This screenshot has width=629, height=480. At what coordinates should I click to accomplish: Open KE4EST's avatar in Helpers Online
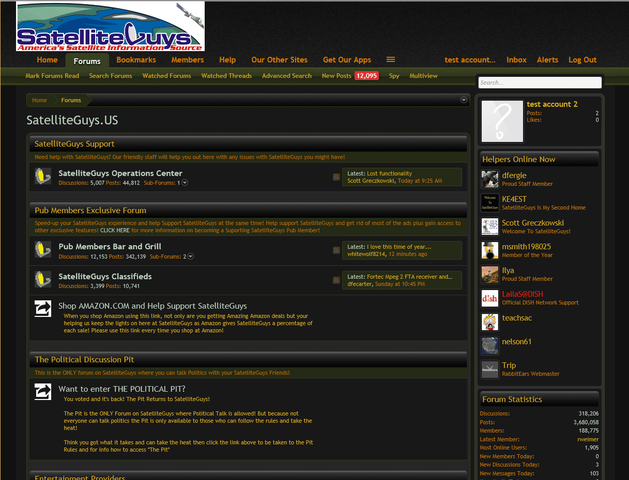coord(490,203)
